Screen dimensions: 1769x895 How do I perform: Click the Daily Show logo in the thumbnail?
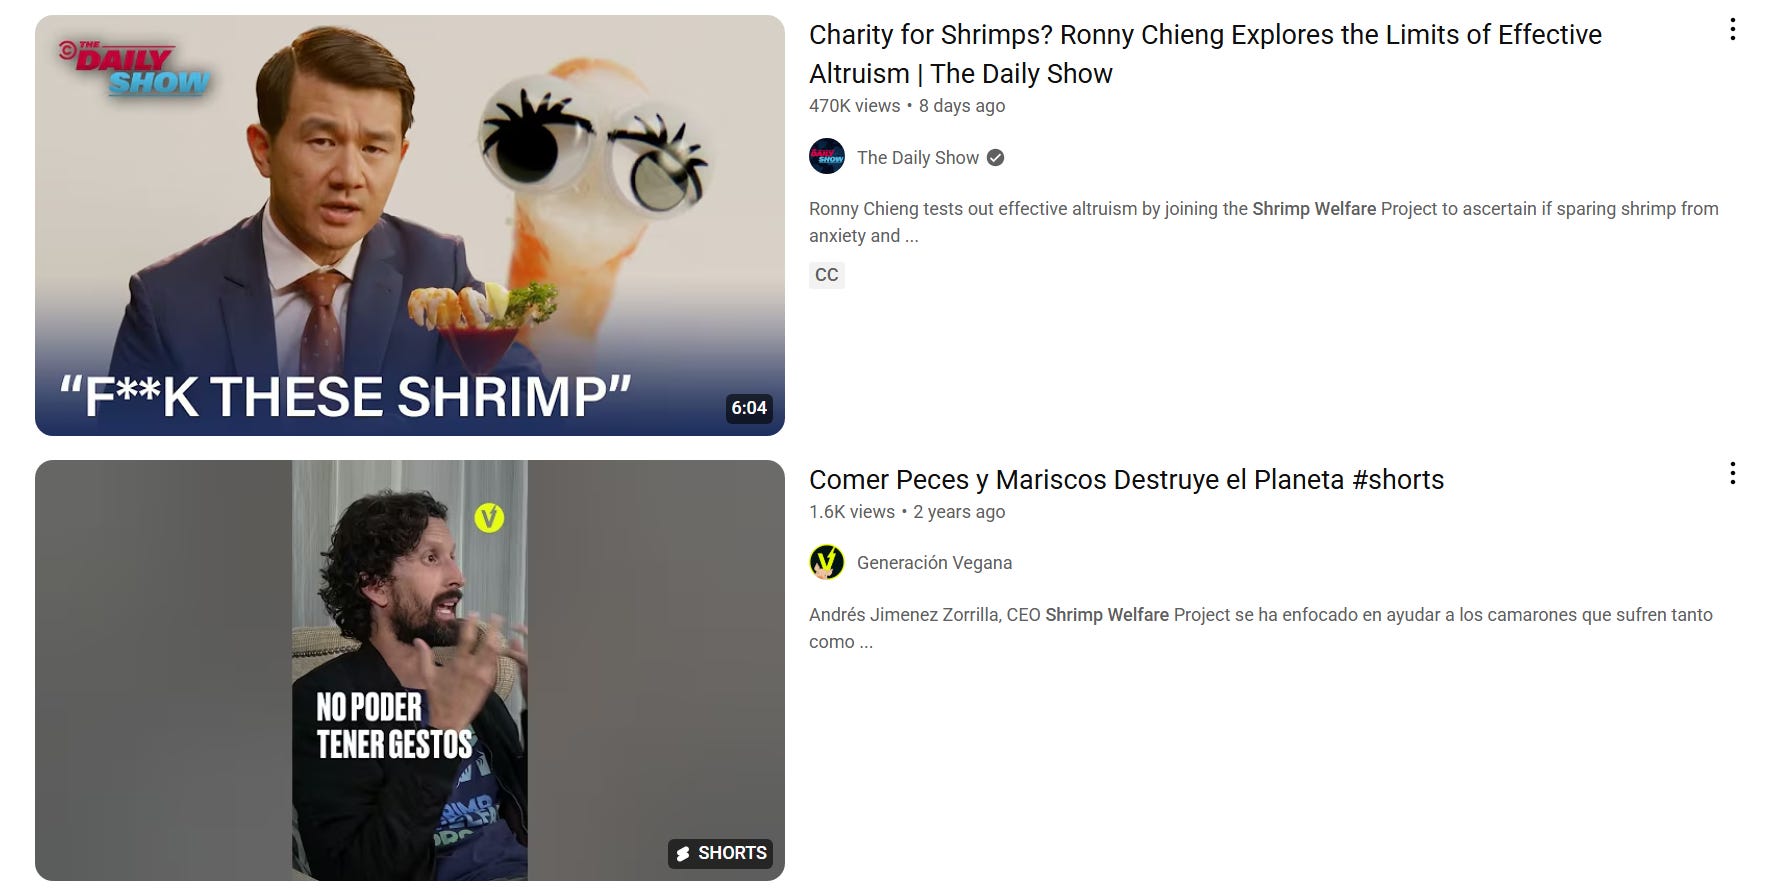(135, 69)
